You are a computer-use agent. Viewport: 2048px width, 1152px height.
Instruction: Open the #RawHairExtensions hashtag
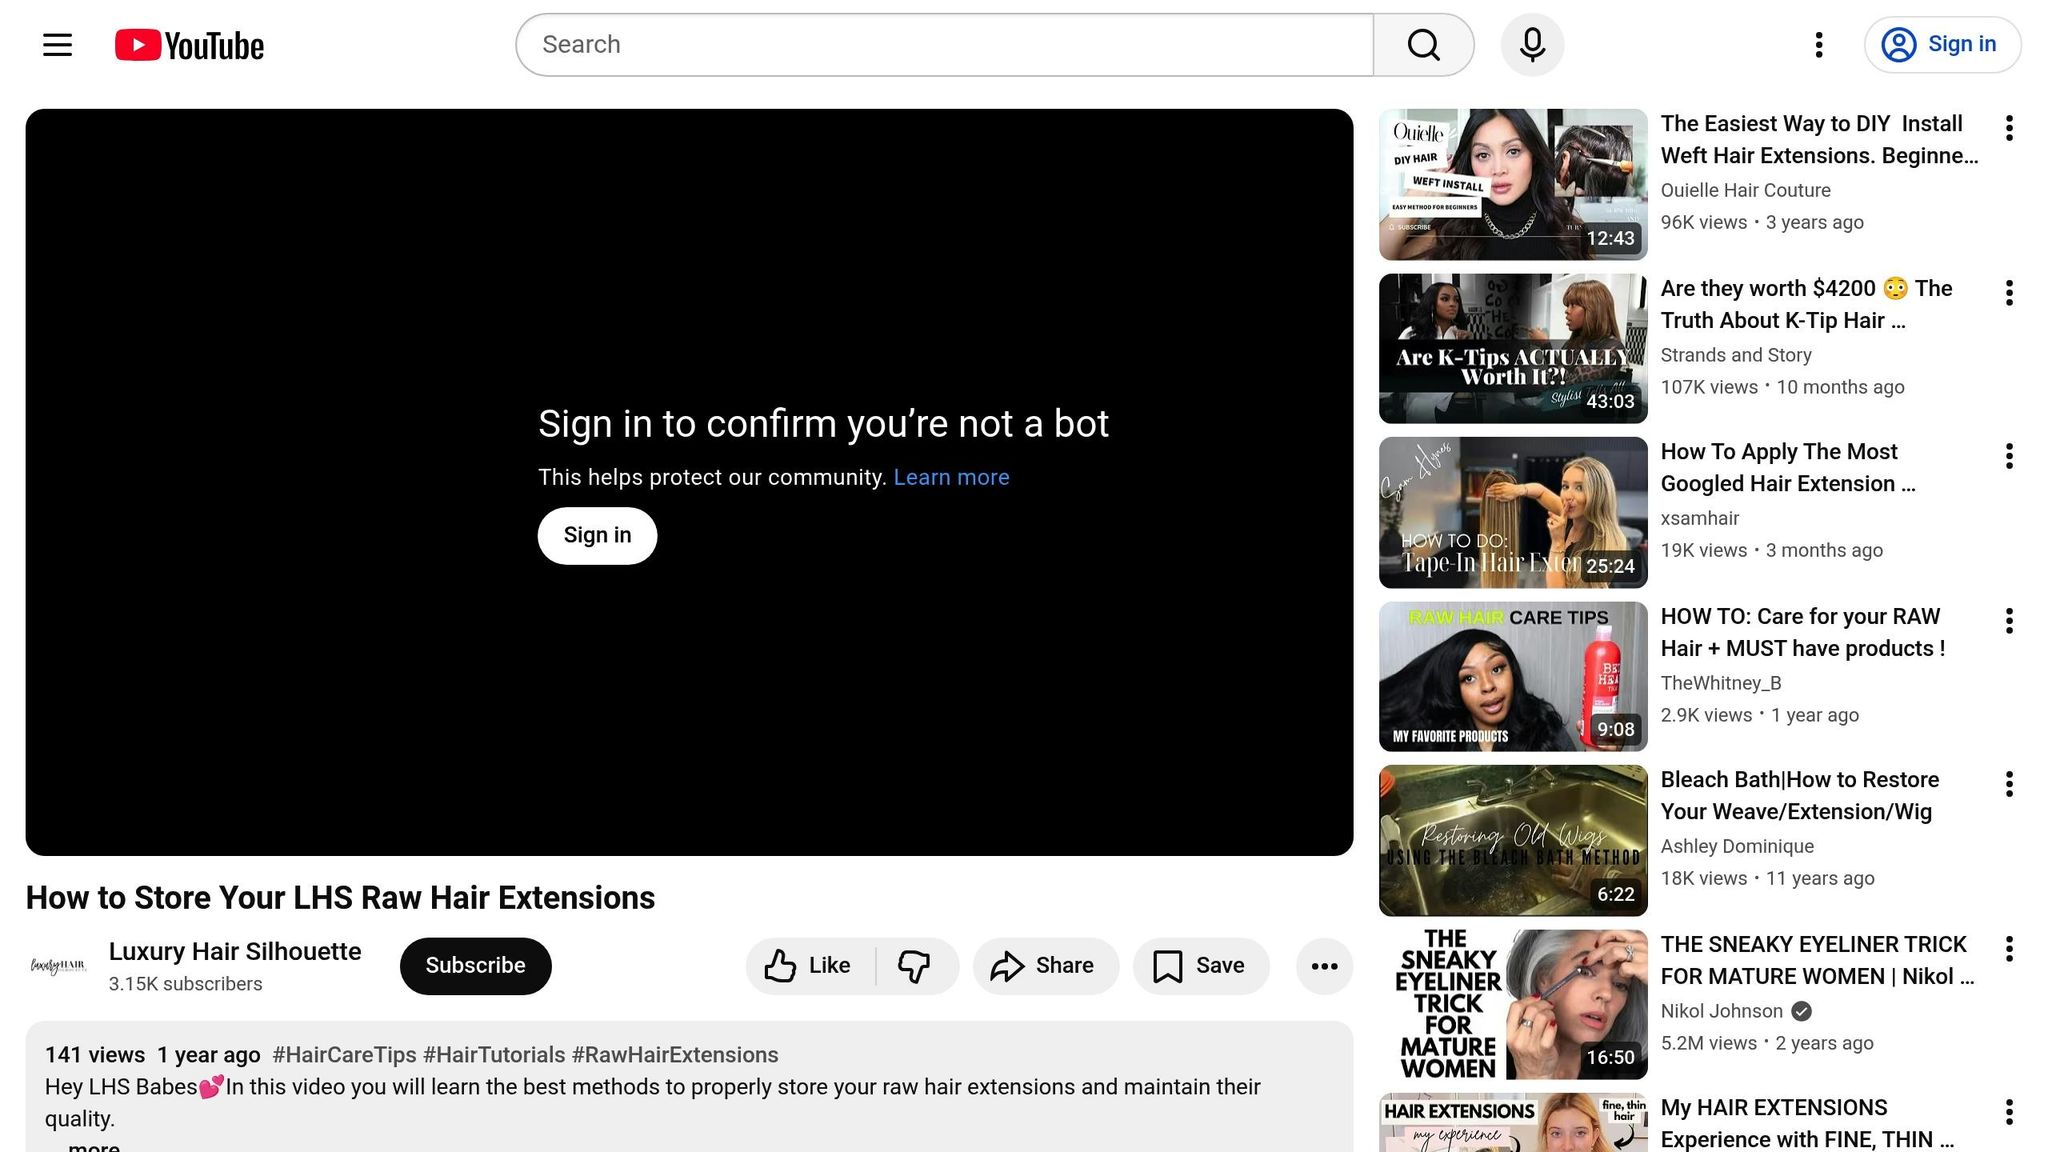tap(675, 1055)
